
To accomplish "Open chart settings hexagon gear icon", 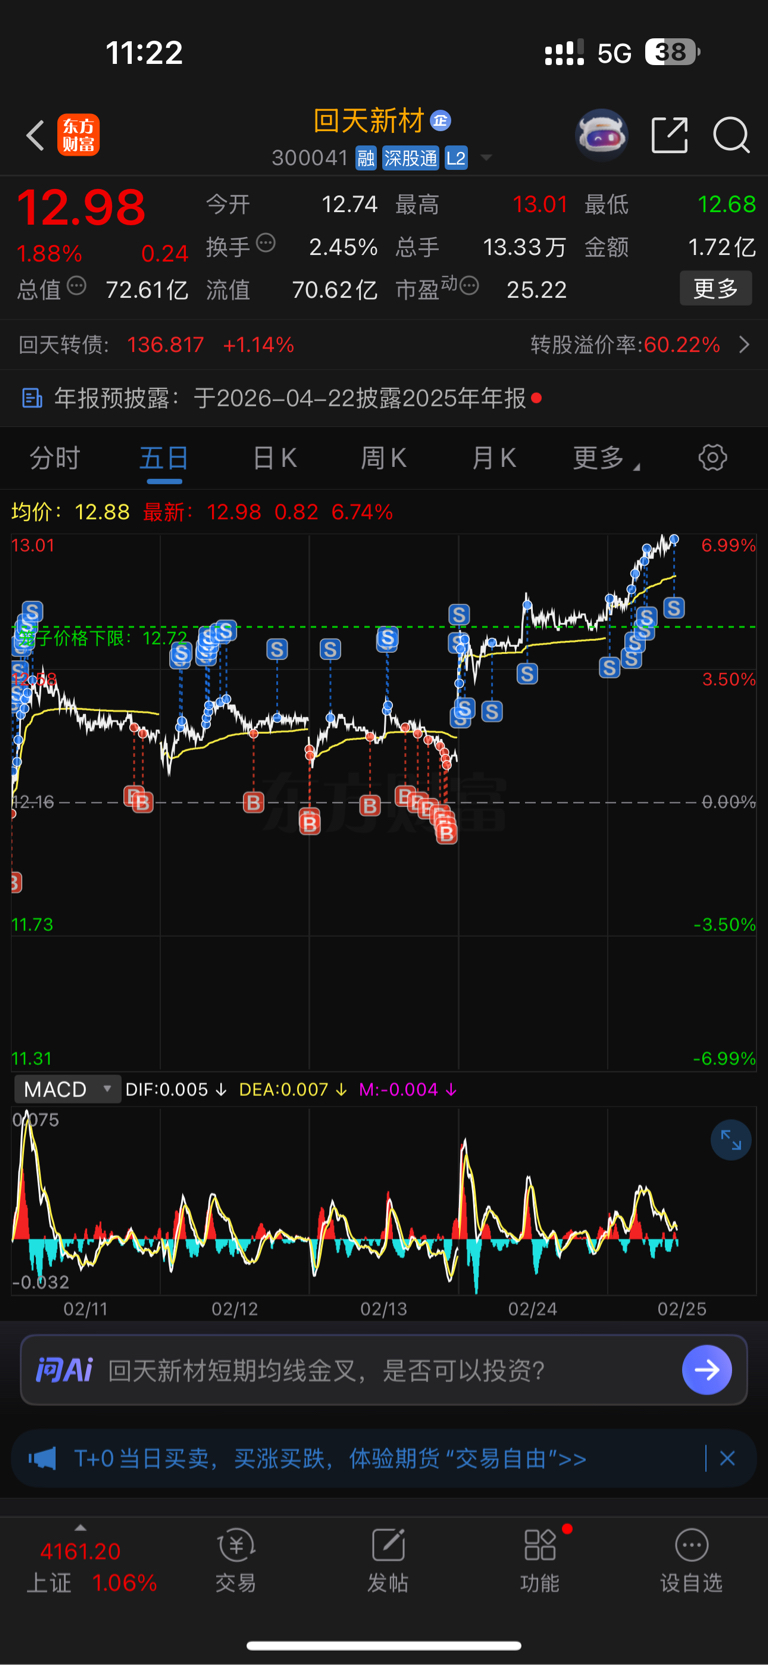I will pos(713,458).
